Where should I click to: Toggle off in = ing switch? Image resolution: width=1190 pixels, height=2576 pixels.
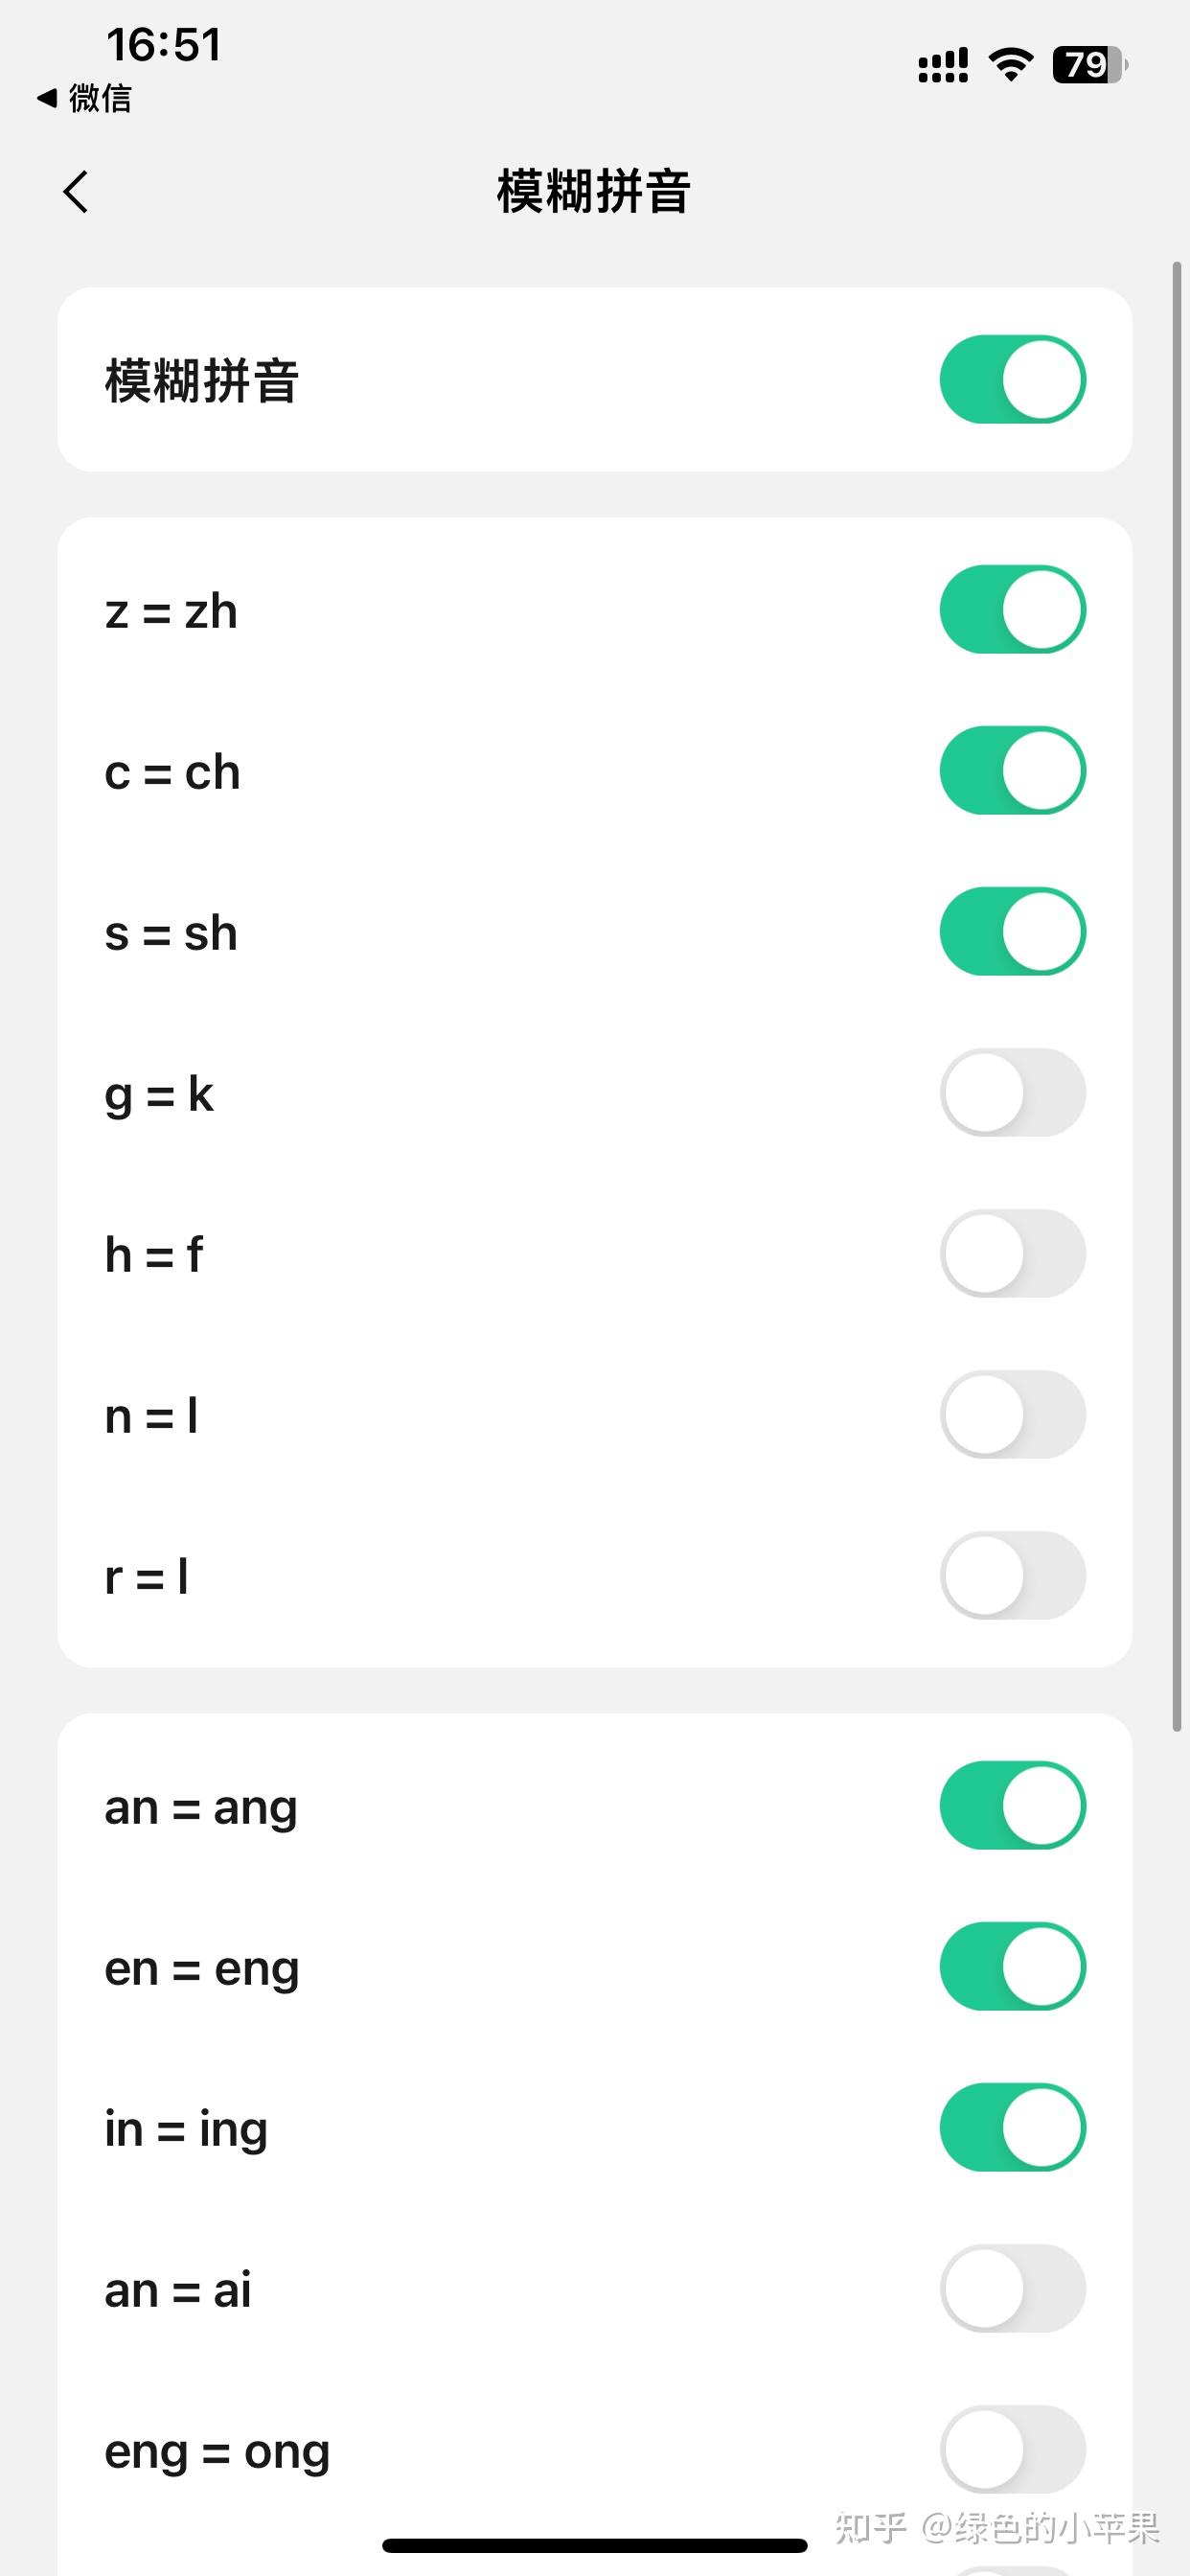click(1012, 2127)
